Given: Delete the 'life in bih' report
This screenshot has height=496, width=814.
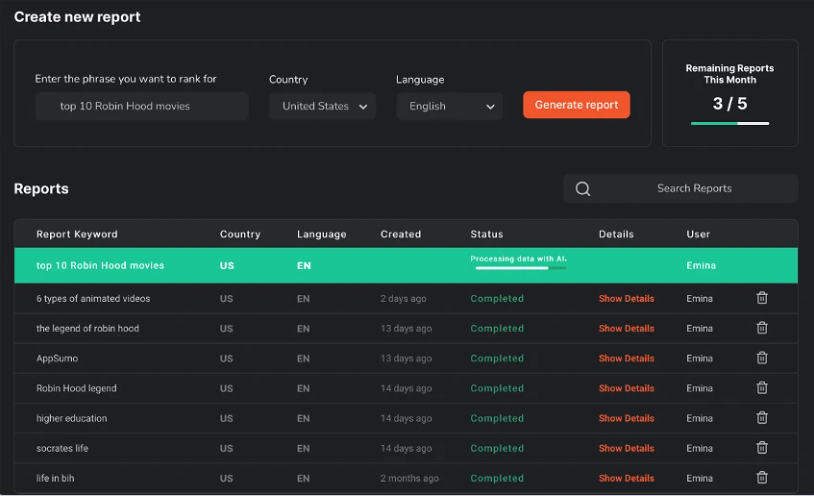Looking at the screenshot, I should [762, 477].
